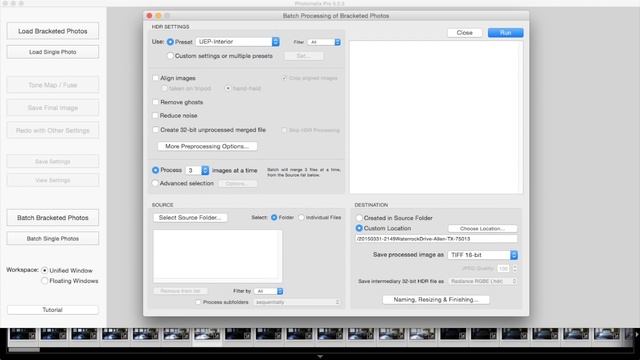Enable Reduce noise checkbox
640x360 pixels.
click(x=156, y=116)
